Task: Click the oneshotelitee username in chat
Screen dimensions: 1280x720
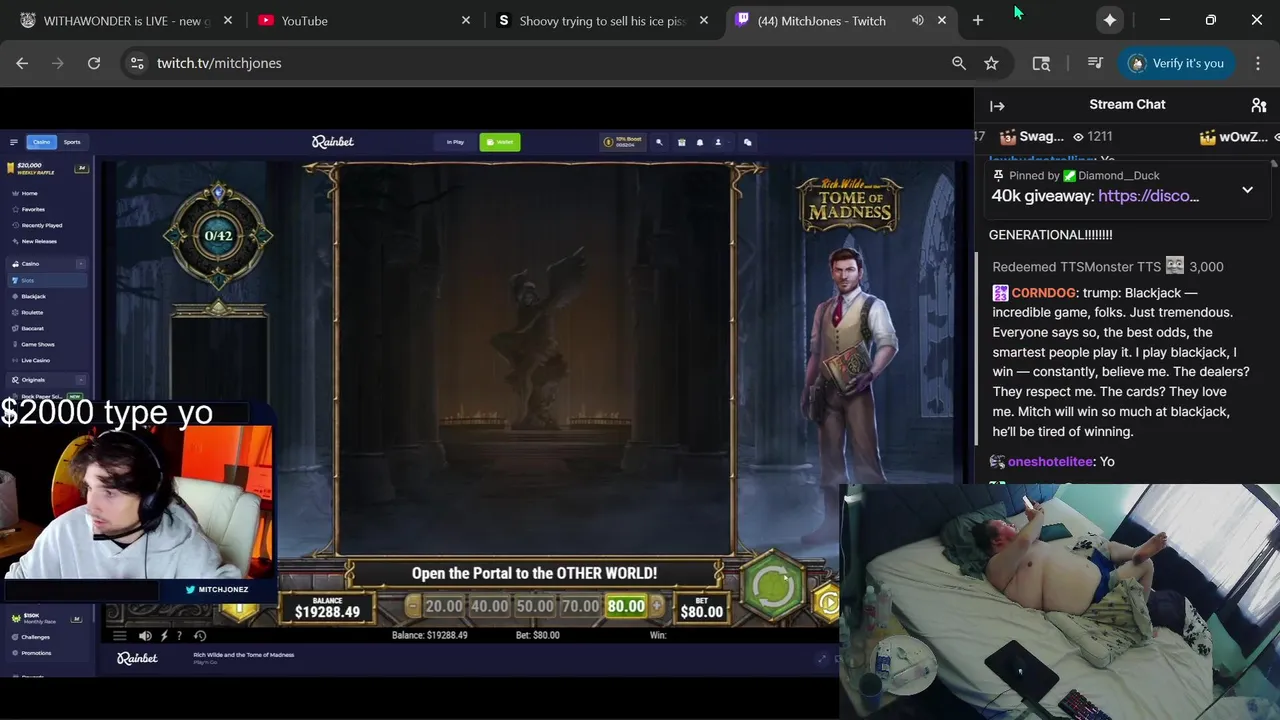Action: [1050, 462]
